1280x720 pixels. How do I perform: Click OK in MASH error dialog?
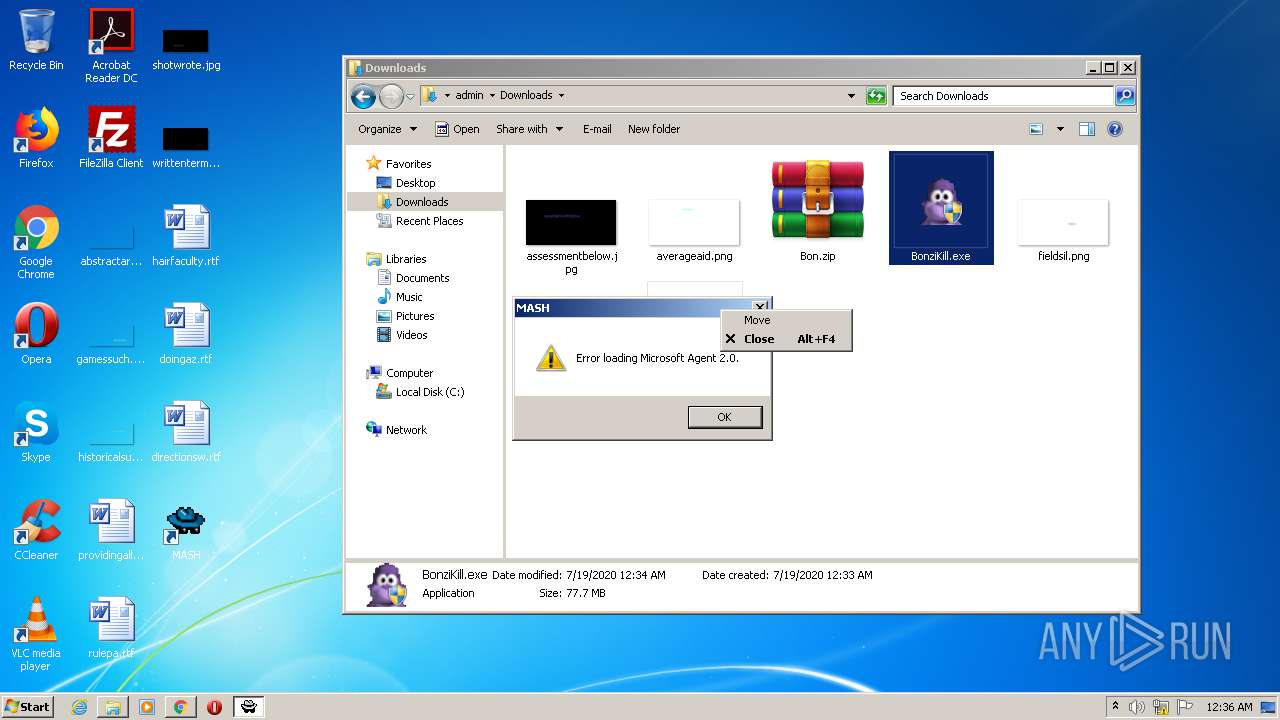[x=725, y=417]
